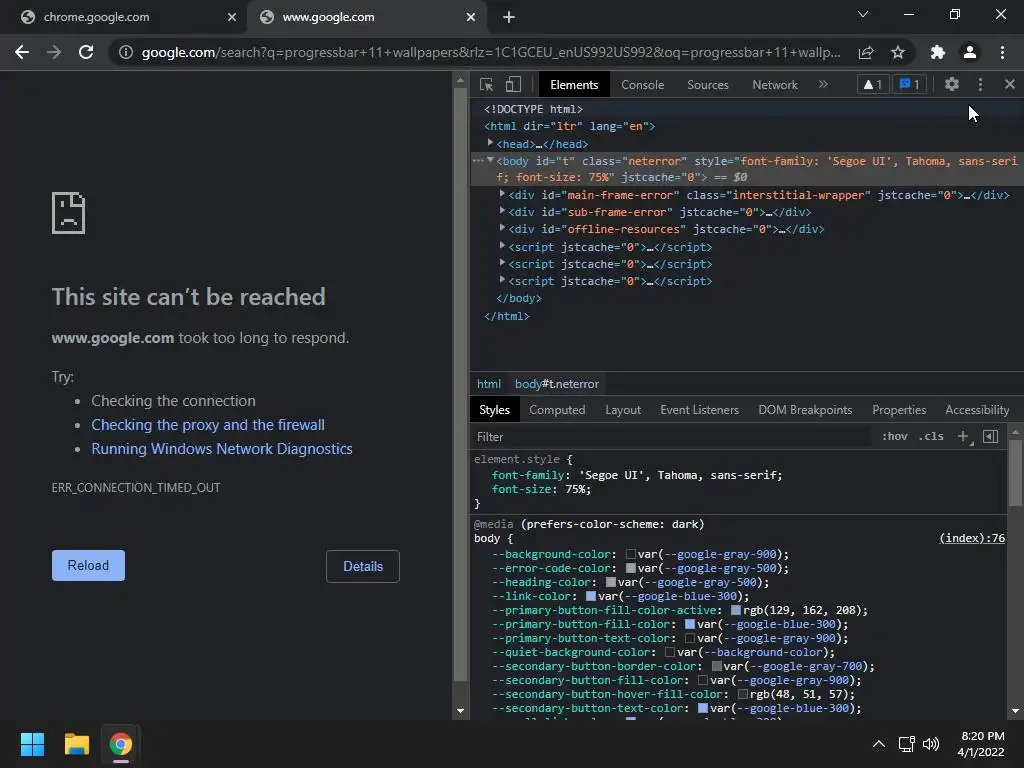Open --link-color color swatch picker
The width and height of the screenshot is (1024, 768).
[590, 596]
